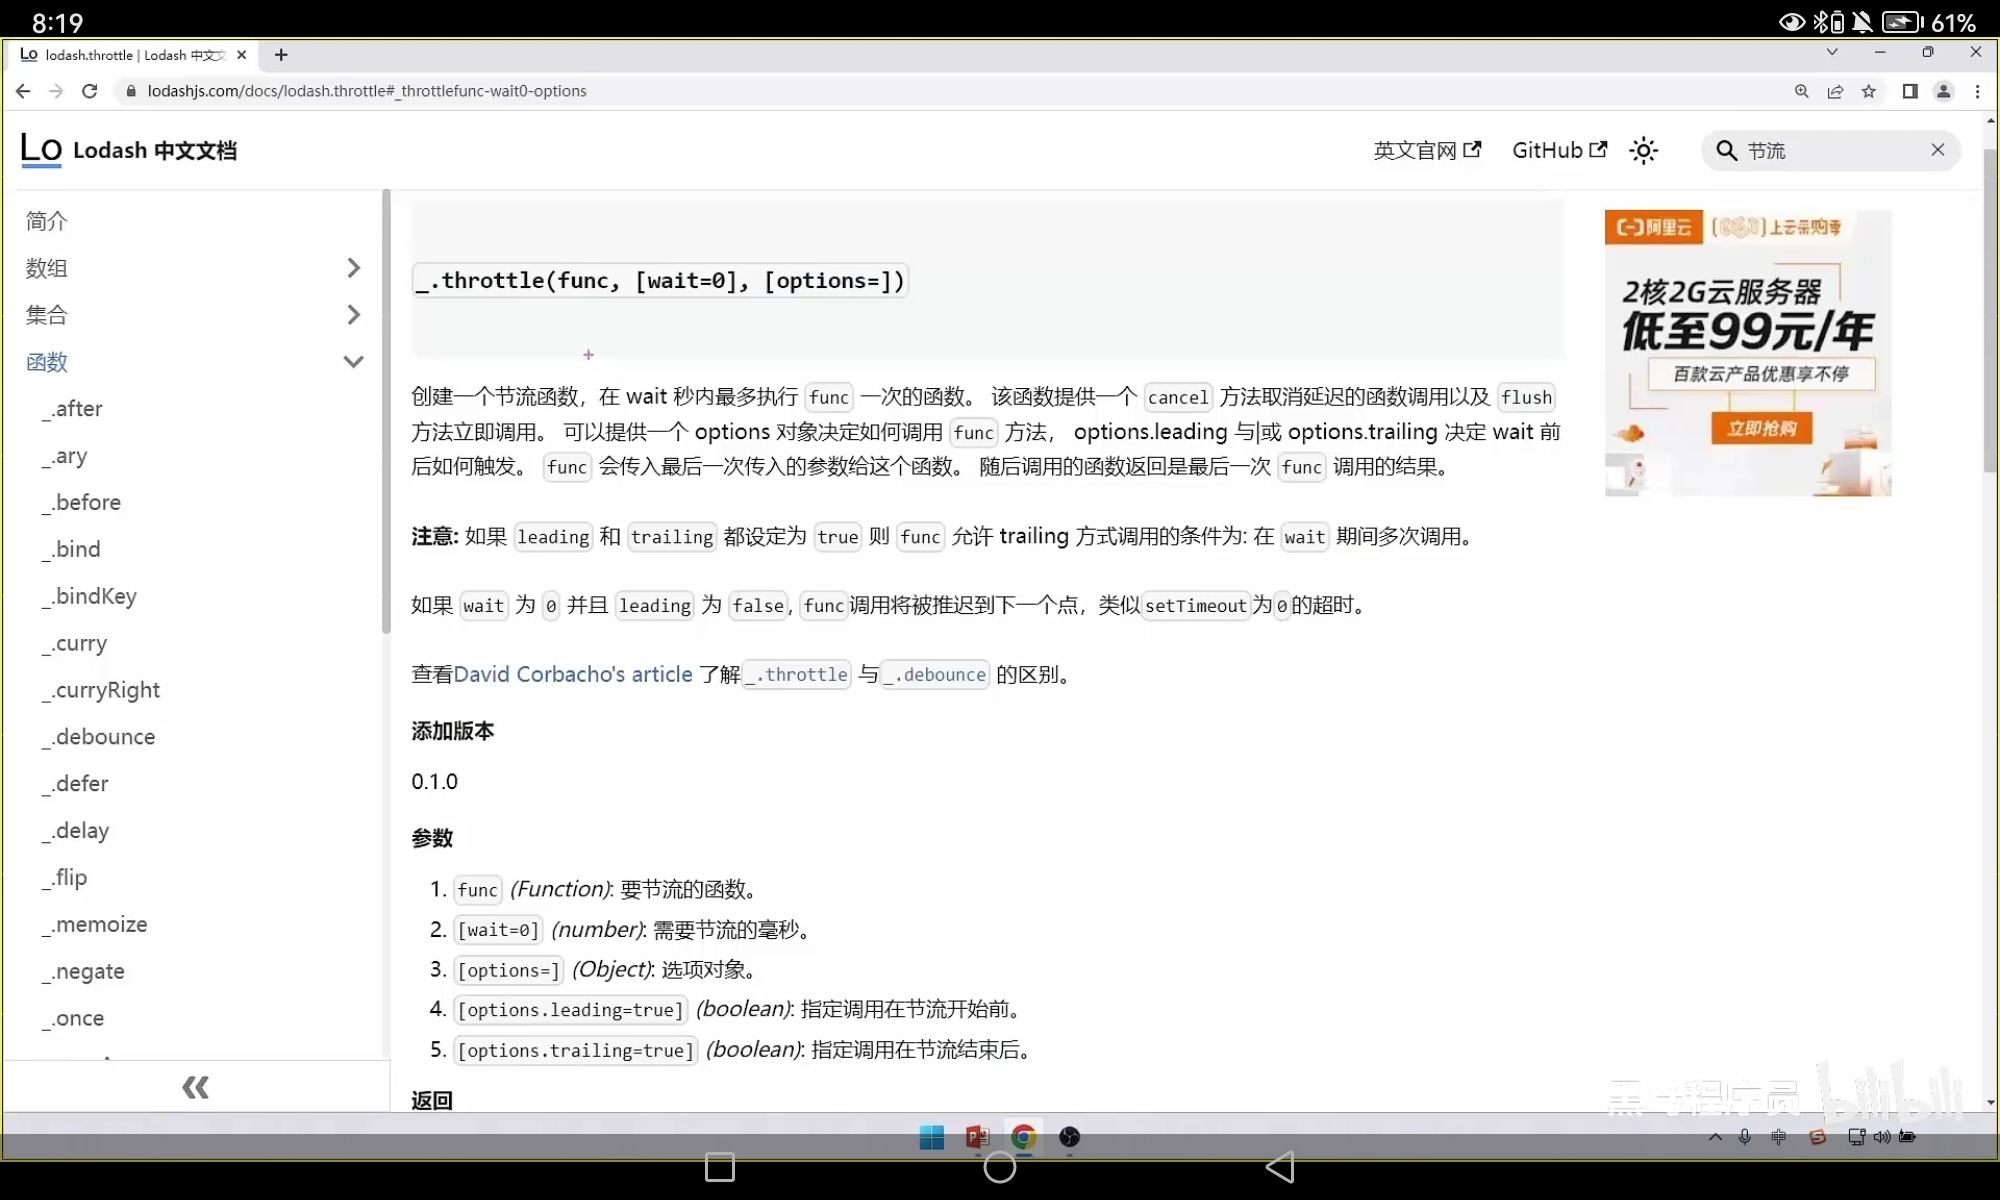Click the Chrome share page icon
This screenshot has height=1200, width=2000.
pos(1835,91)
